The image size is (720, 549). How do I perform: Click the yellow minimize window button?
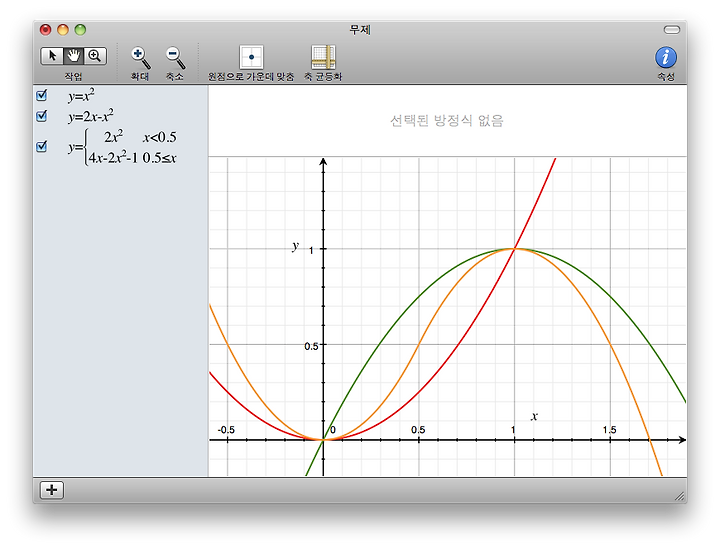pyautogui.click(x=62, y=30)
